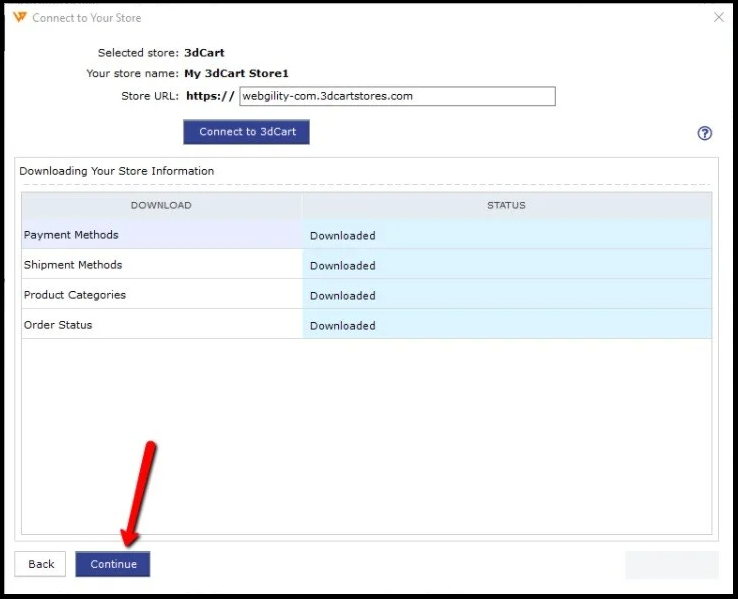Select the Product Categories row
Screen dimensions: 738x599
click(75, 295)
